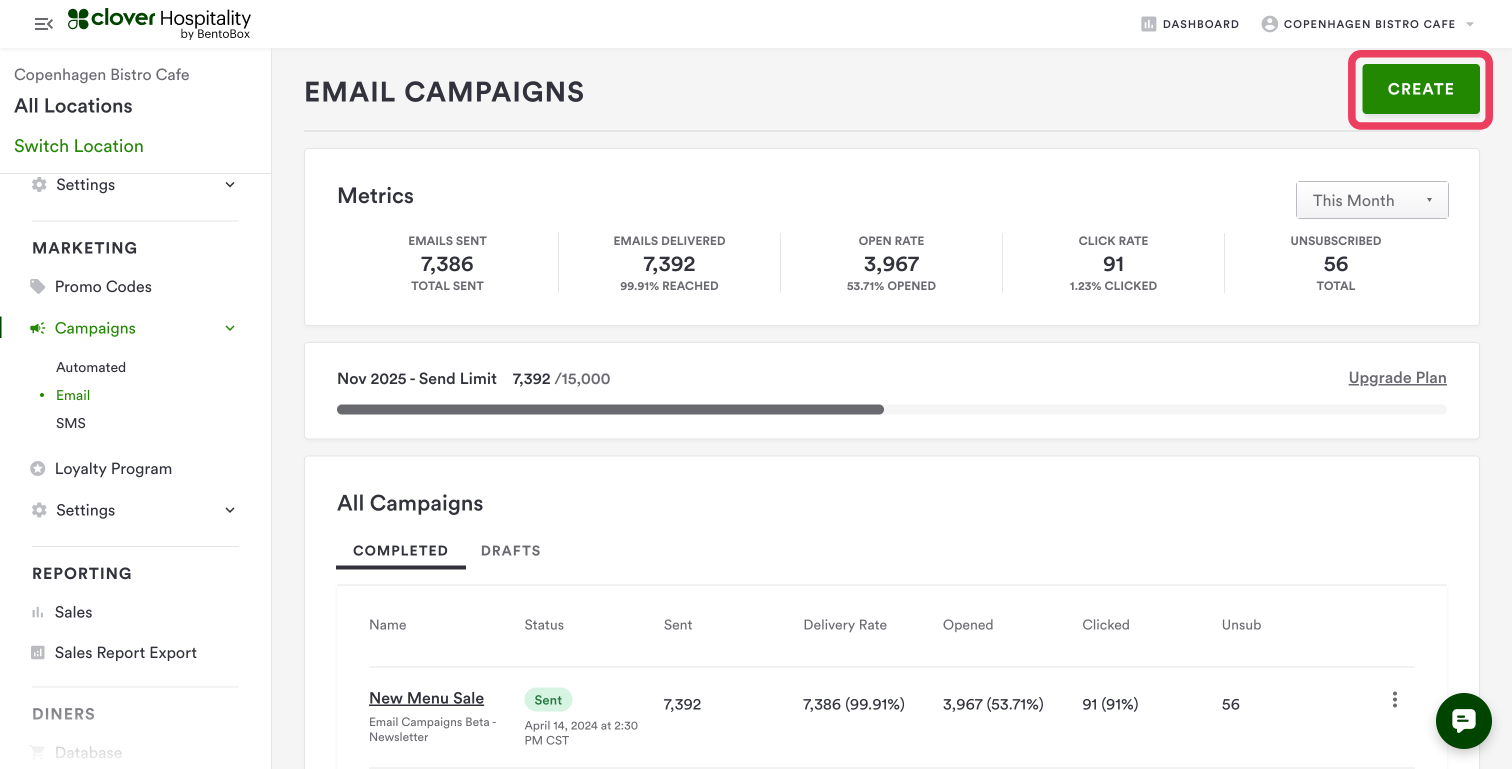Click the Sales bar chart icon
Viewport: 1512px width, 769px height.
tap(38, 612)
